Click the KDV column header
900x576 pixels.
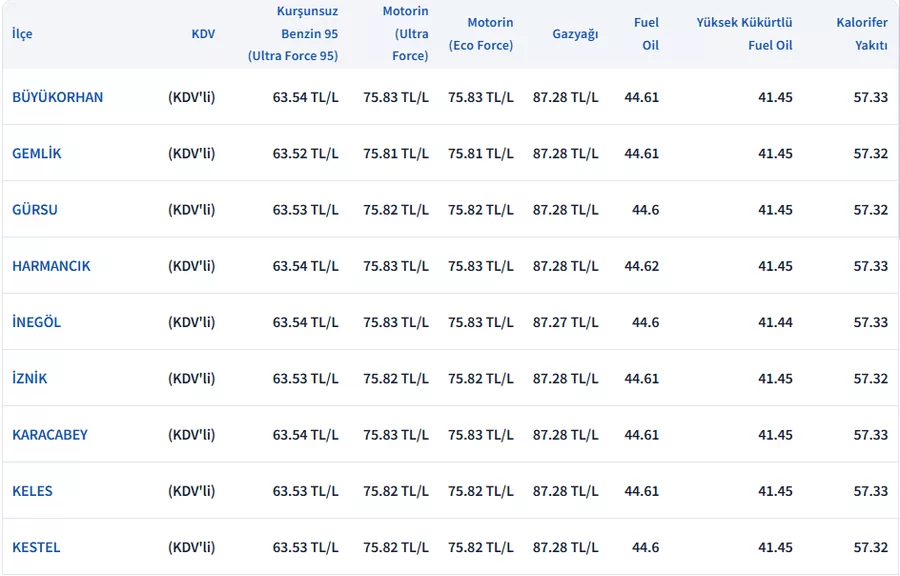(203, 34)
